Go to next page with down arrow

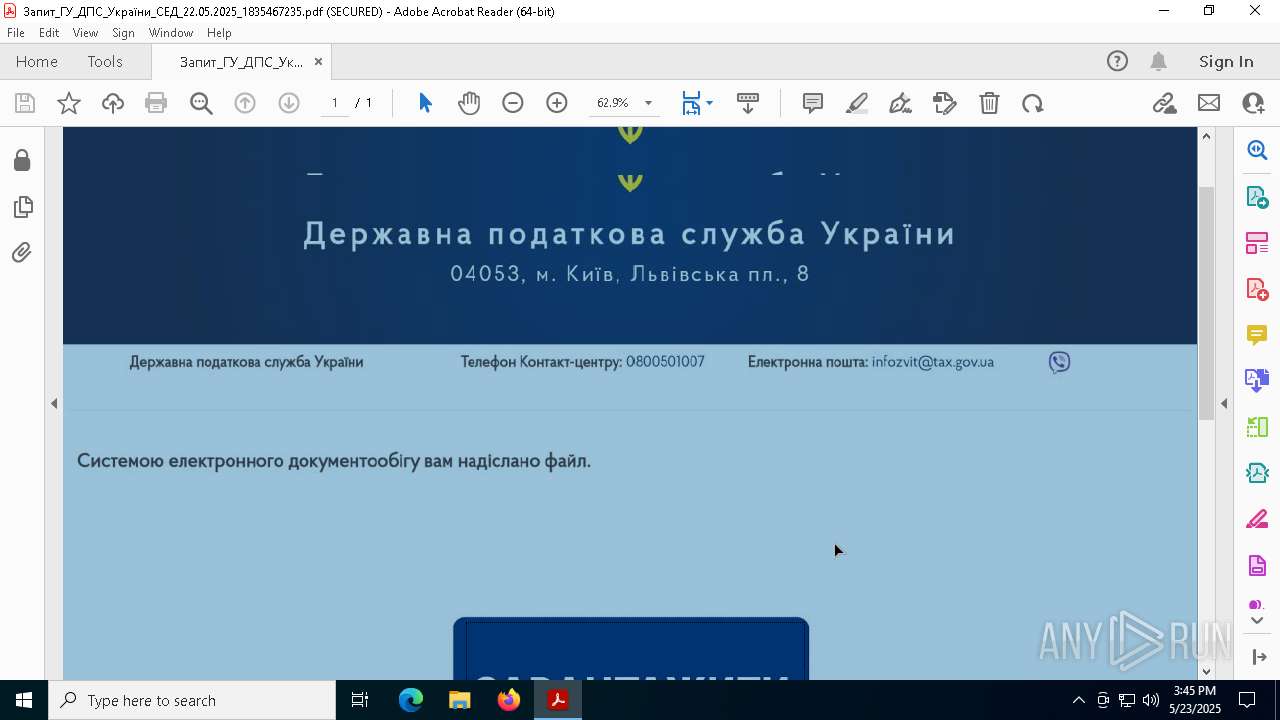coord(289,103)
